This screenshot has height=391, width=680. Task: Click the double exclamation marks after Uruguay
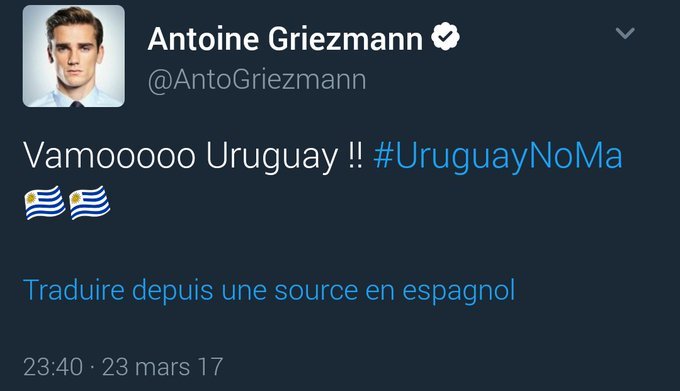[355, 156]
